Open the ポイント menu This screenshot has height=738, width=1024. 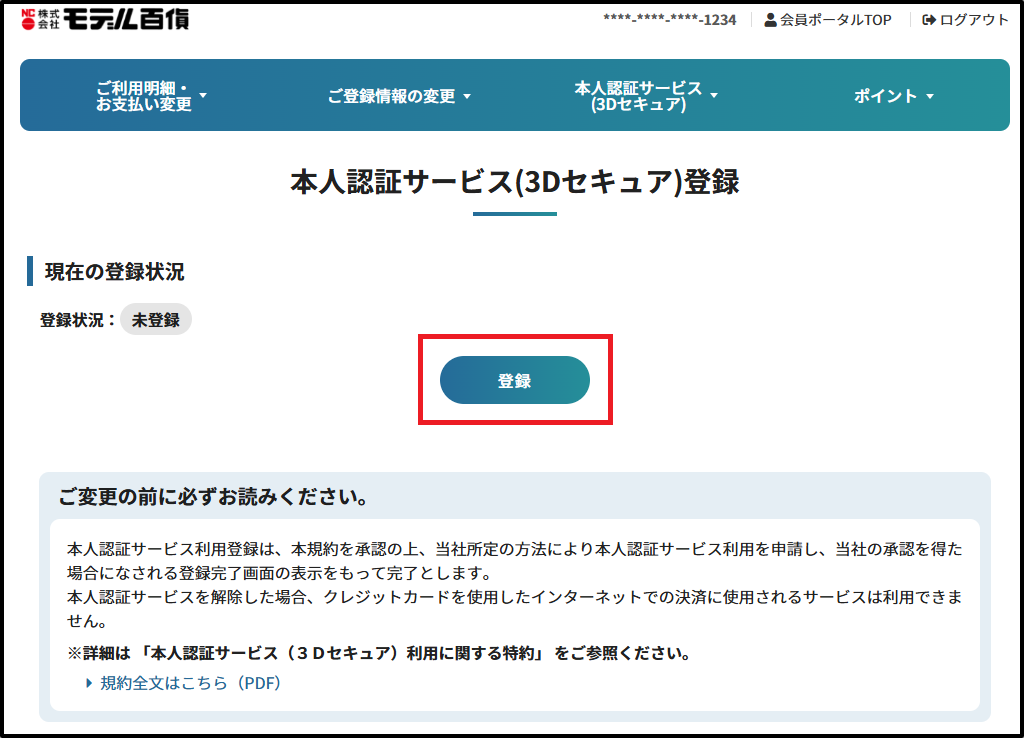[x=885, y=96]
